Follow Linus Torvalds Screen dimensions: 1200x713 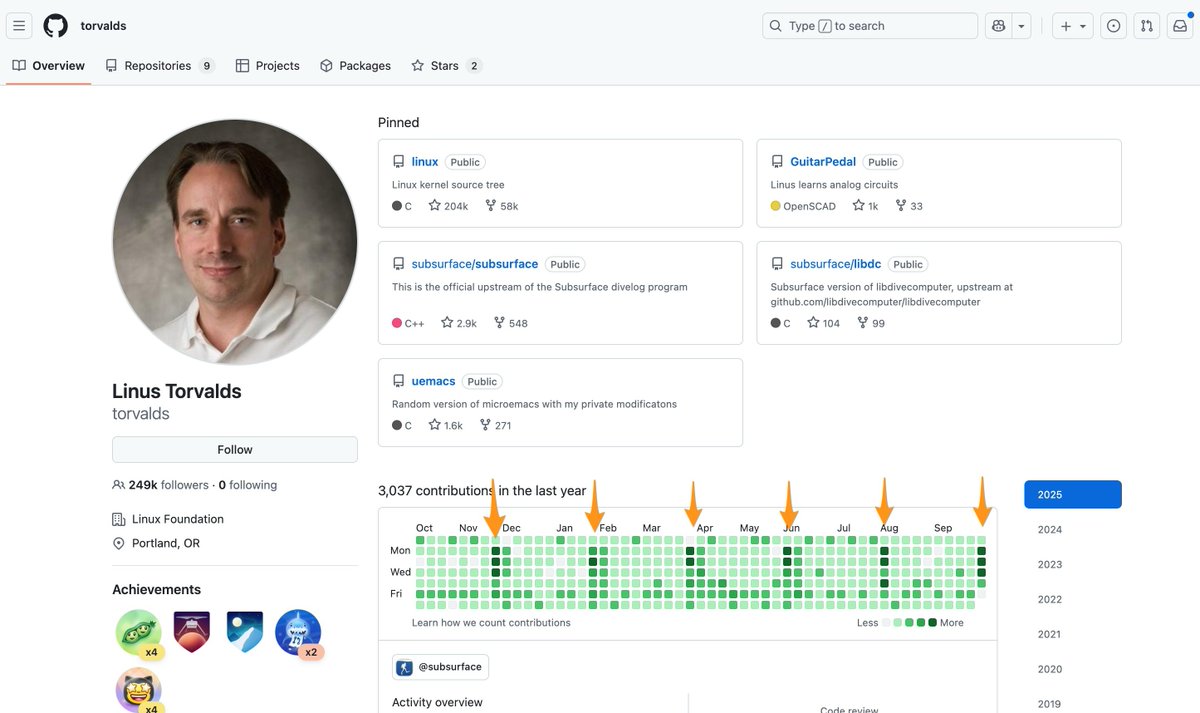pyautogui.click(x=235, y=450)
